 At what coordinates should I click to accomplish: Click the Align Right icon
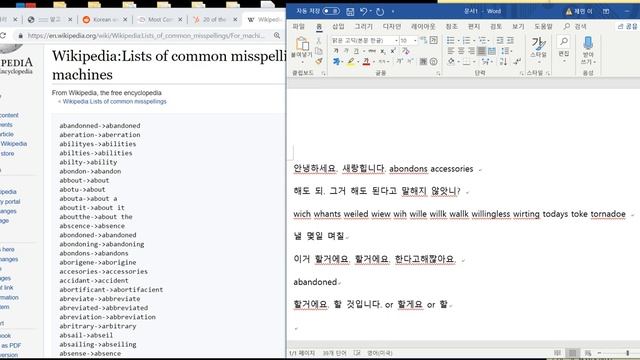click(x=471, y=51)
